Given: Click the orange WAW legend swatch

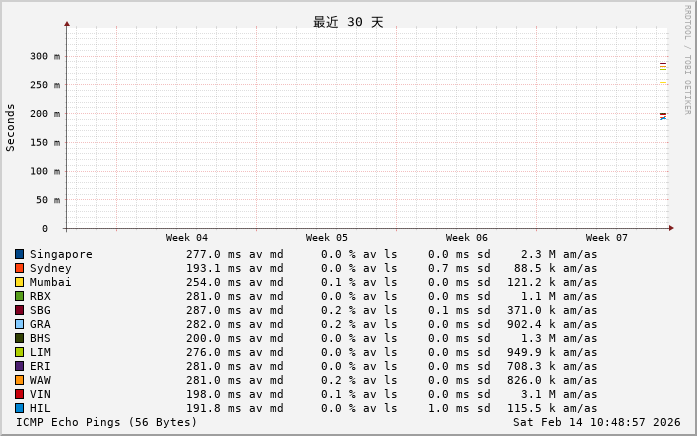Looking at the screenshot, I should point(19,380).
